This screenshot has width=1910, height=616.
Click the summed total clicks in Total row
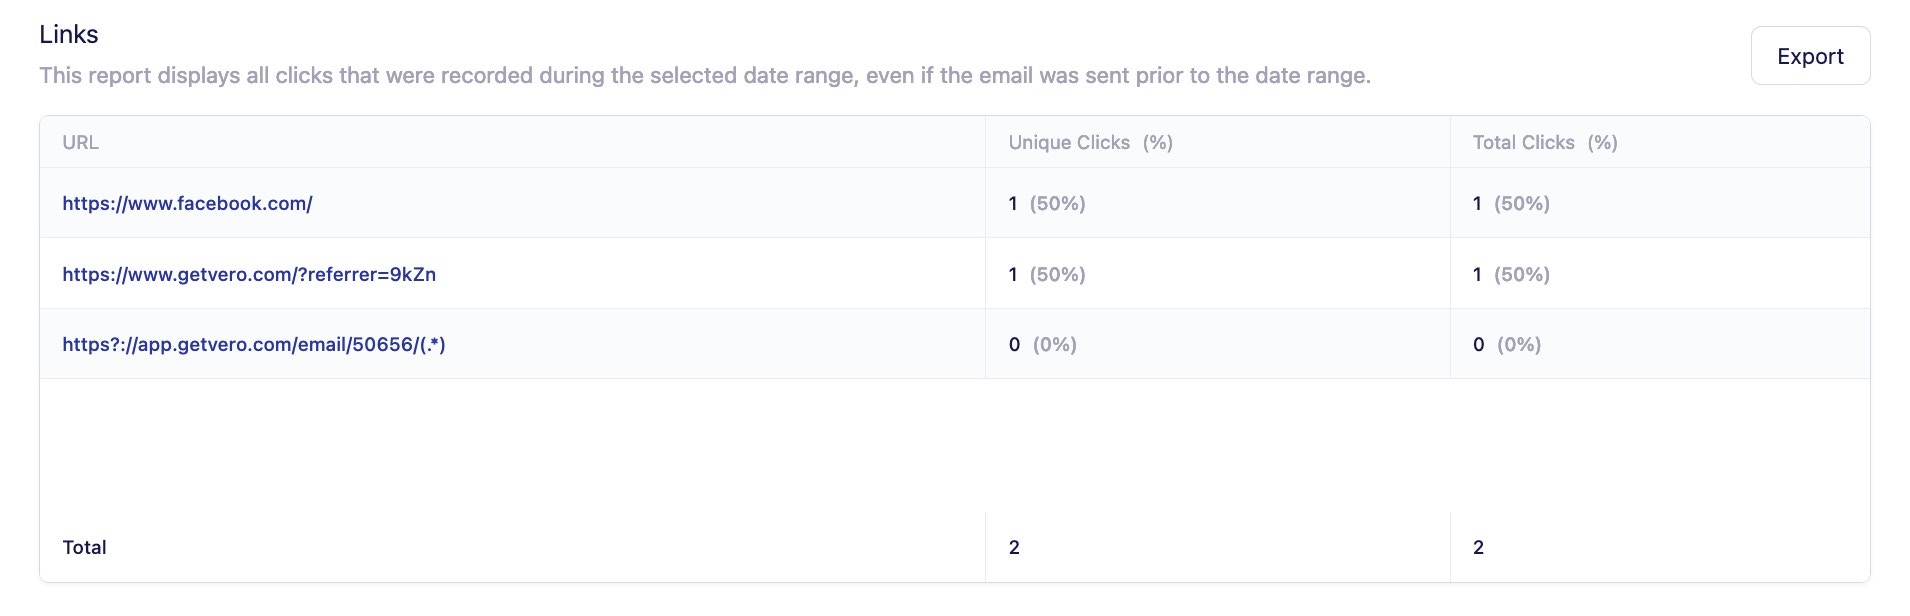[1478, 547]
